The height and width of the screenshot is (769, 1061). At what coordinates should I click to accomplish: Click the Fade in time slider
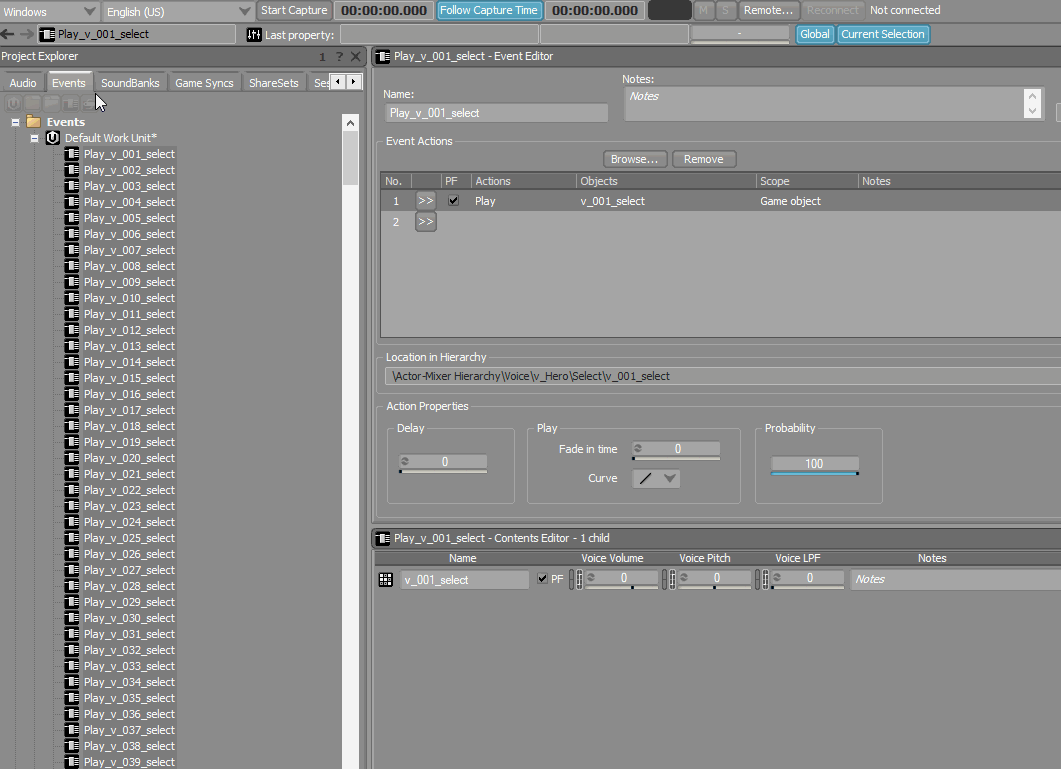676,451
